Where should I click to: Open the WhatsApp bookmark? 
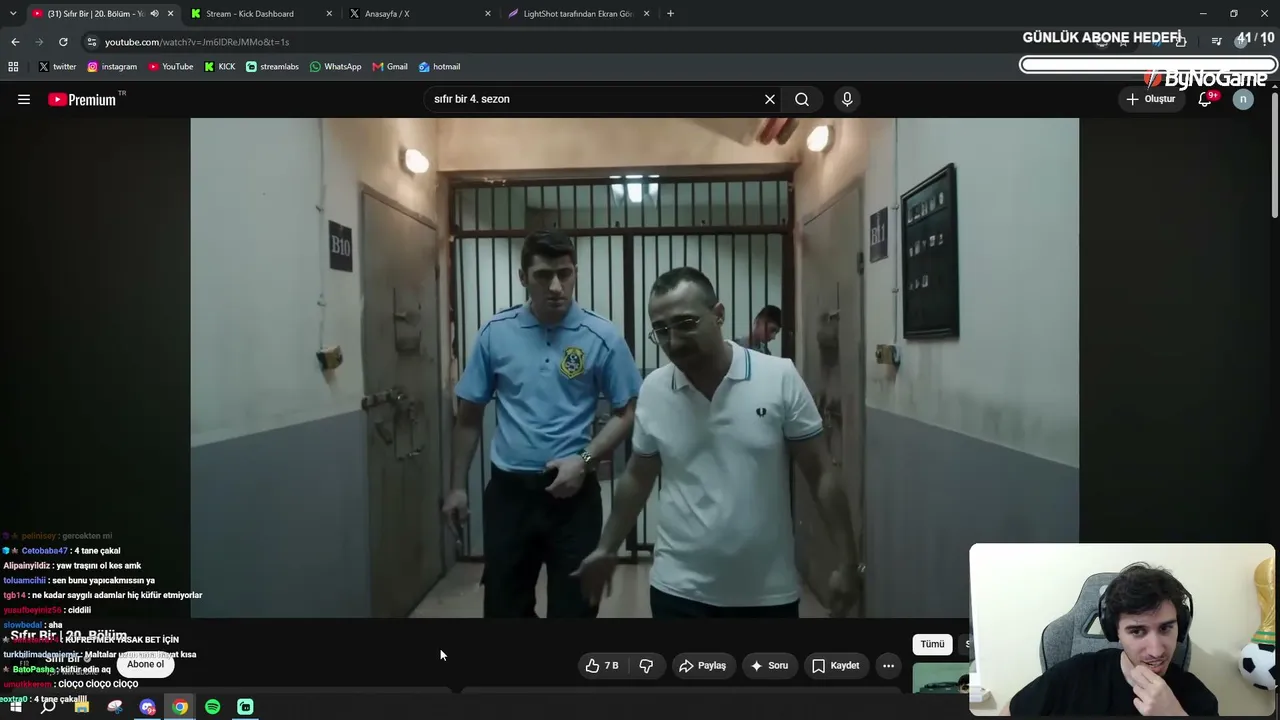pos(336,67)
